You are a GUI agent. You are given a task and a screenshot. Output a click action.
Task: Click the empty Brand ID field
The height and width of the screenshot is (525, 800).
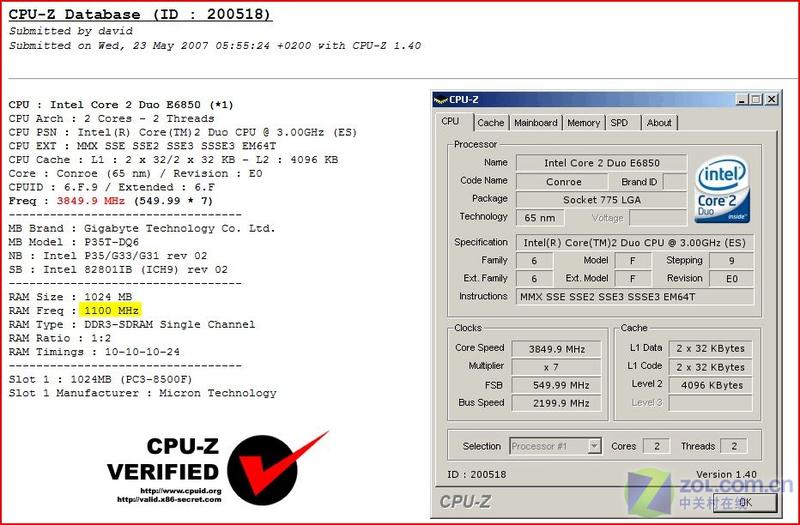(x=675, y=182)
